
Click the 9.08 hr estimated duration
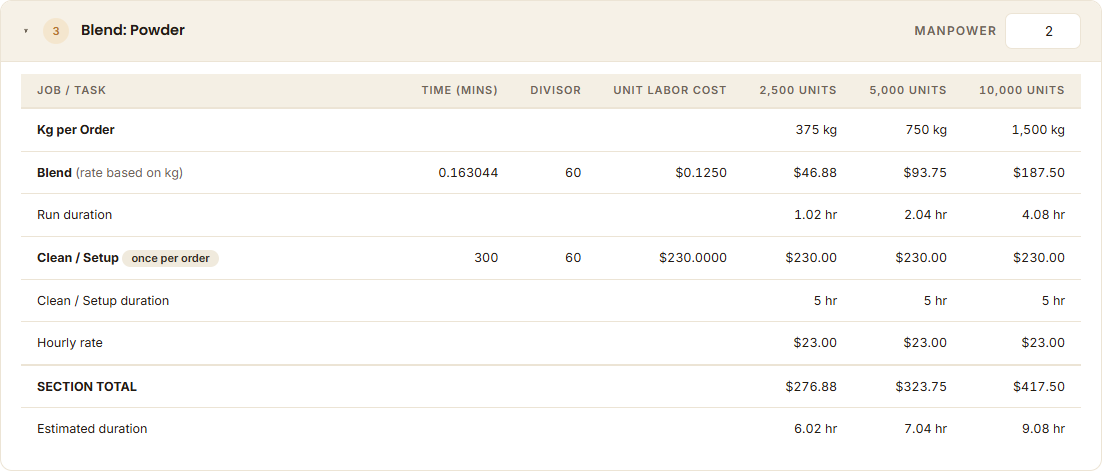(1043, 429)
